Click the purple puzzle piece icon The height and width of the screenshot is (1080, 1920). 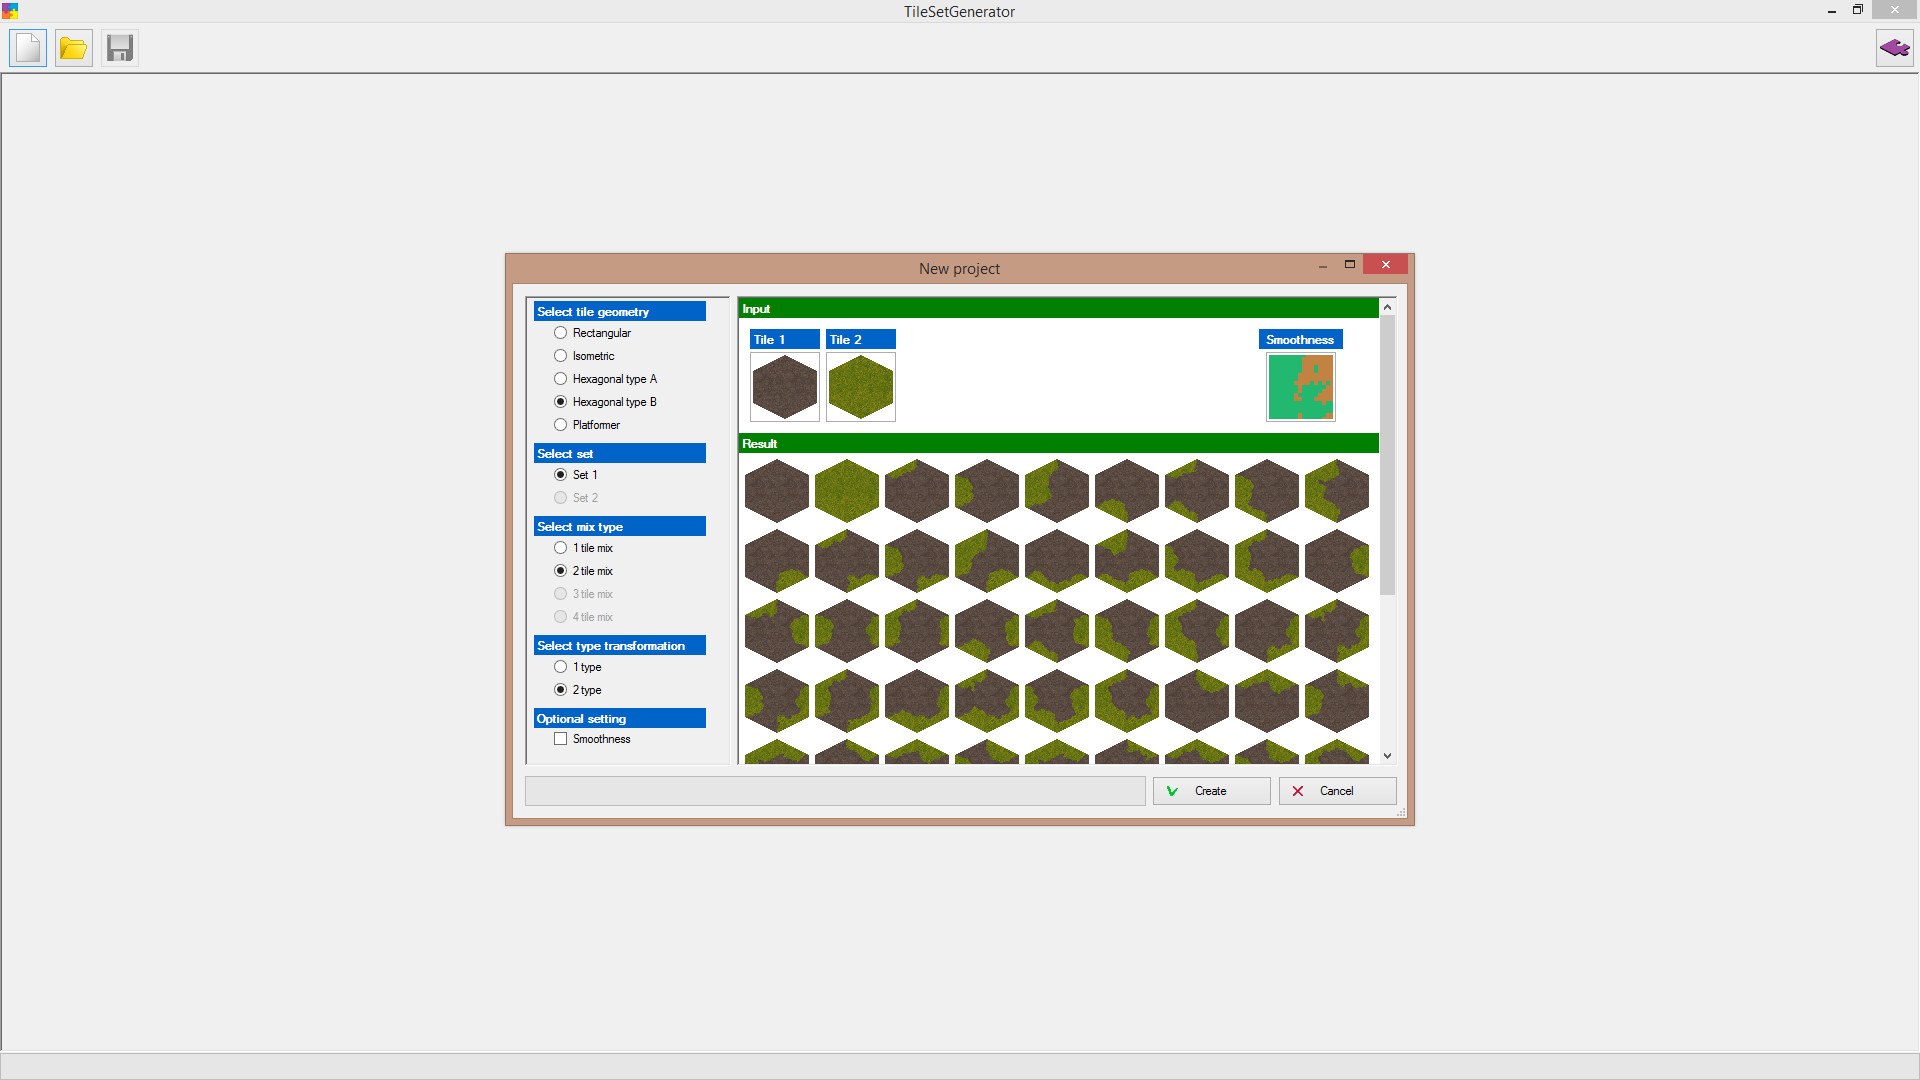[x=1894, y=47]
